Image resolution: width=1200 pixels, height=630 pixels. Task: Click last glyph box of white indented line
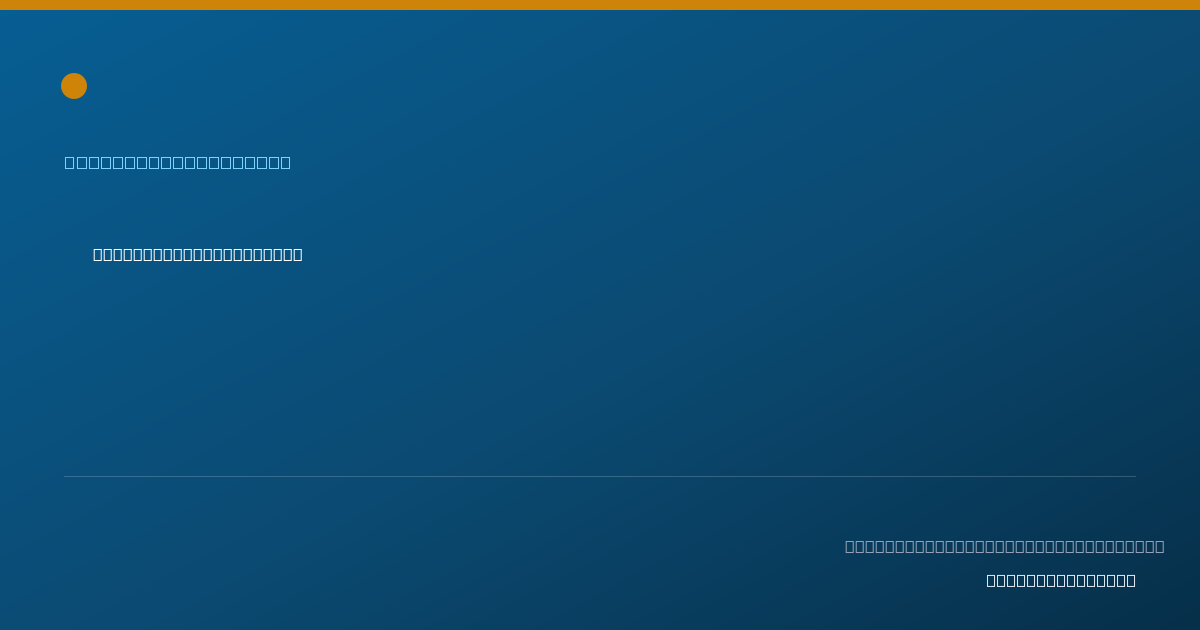pyautogui.click(x=298, y=254)
